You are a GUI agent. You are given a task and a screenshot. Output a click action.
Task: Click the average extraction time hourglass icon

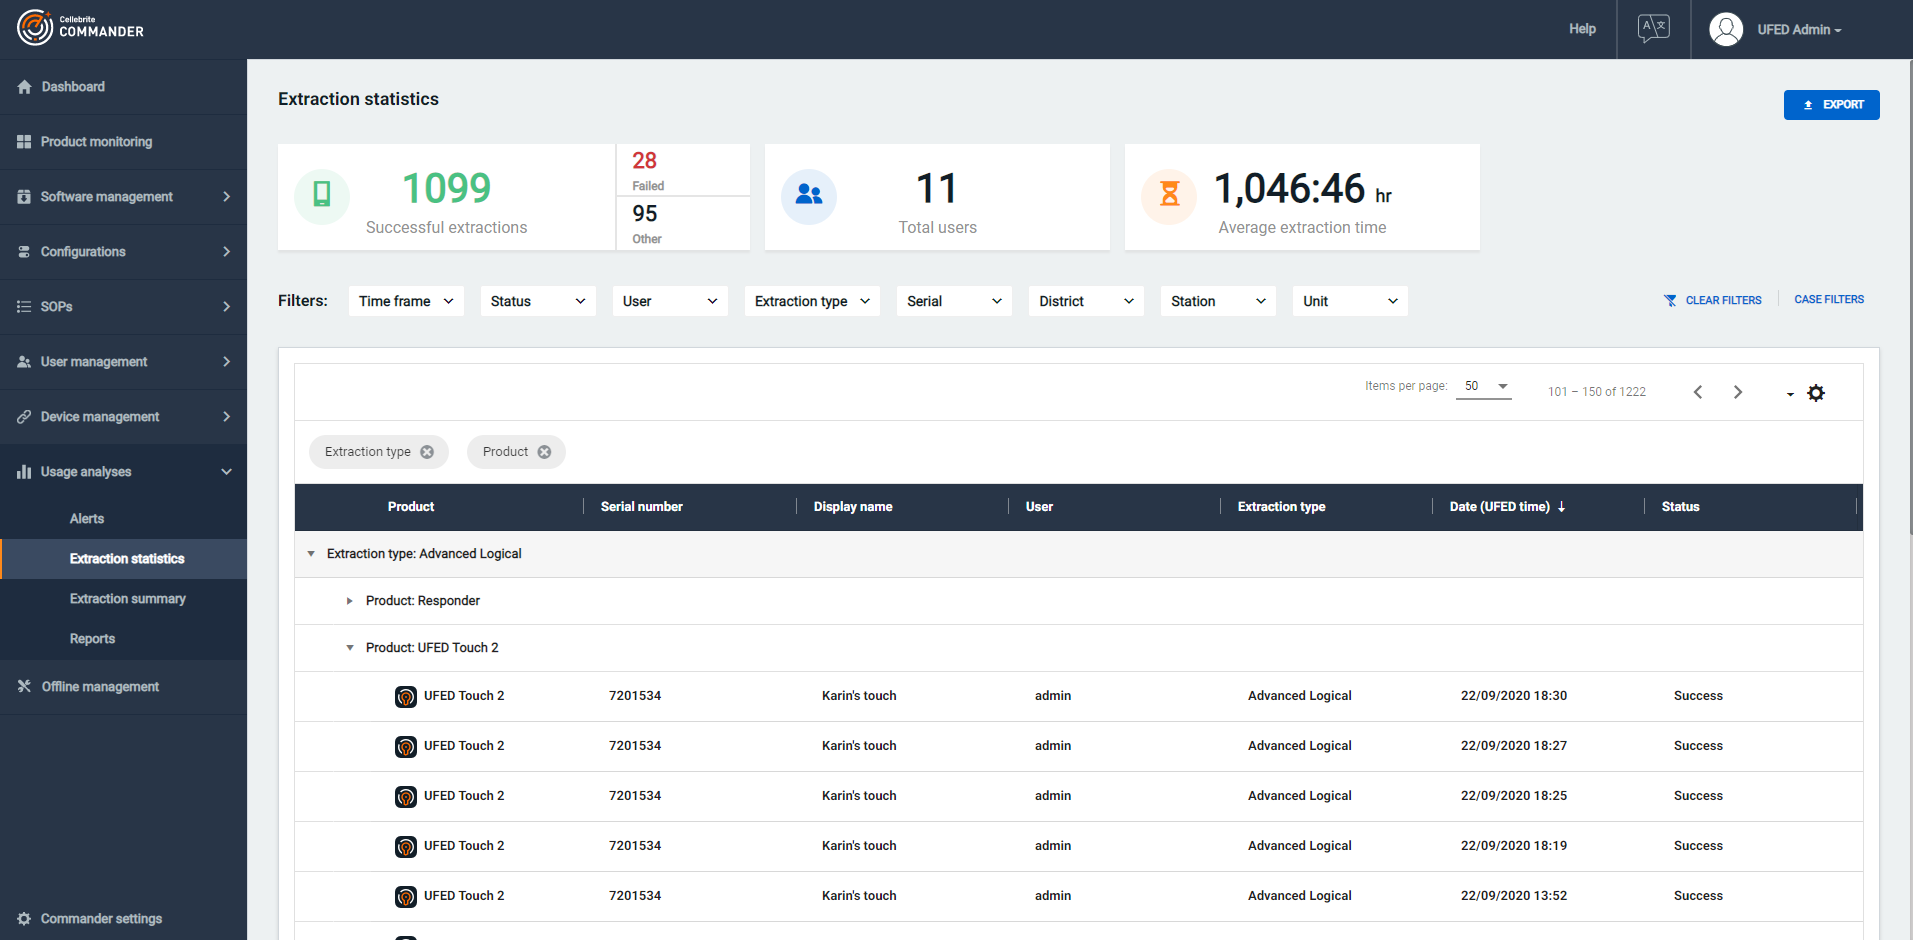point(1169,196)
